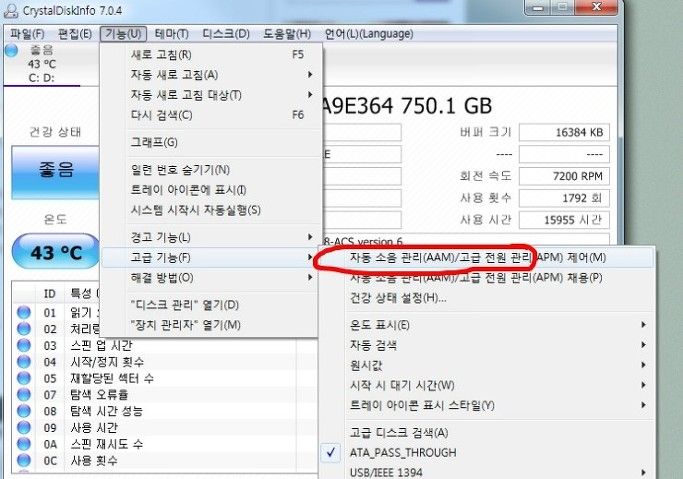This screenshot has height=479, width=683.
Task: Toggle 트레이 아이콘에 표시(I) option
Action: point(212,190)
